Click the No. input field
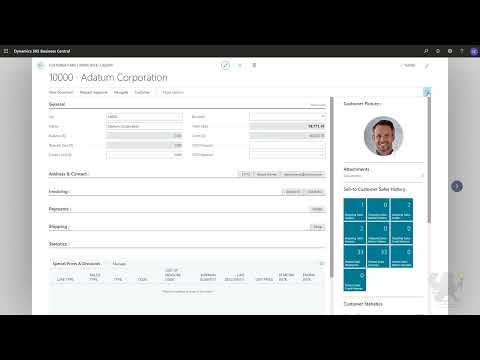This screenshot has width=480, height=360. coord(144,116)
